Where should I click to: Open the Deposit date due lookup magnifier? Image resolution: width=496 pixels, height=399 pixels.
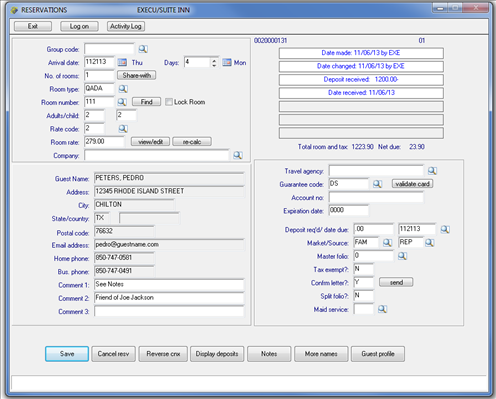pyautogui.click(x=445, y=229)
